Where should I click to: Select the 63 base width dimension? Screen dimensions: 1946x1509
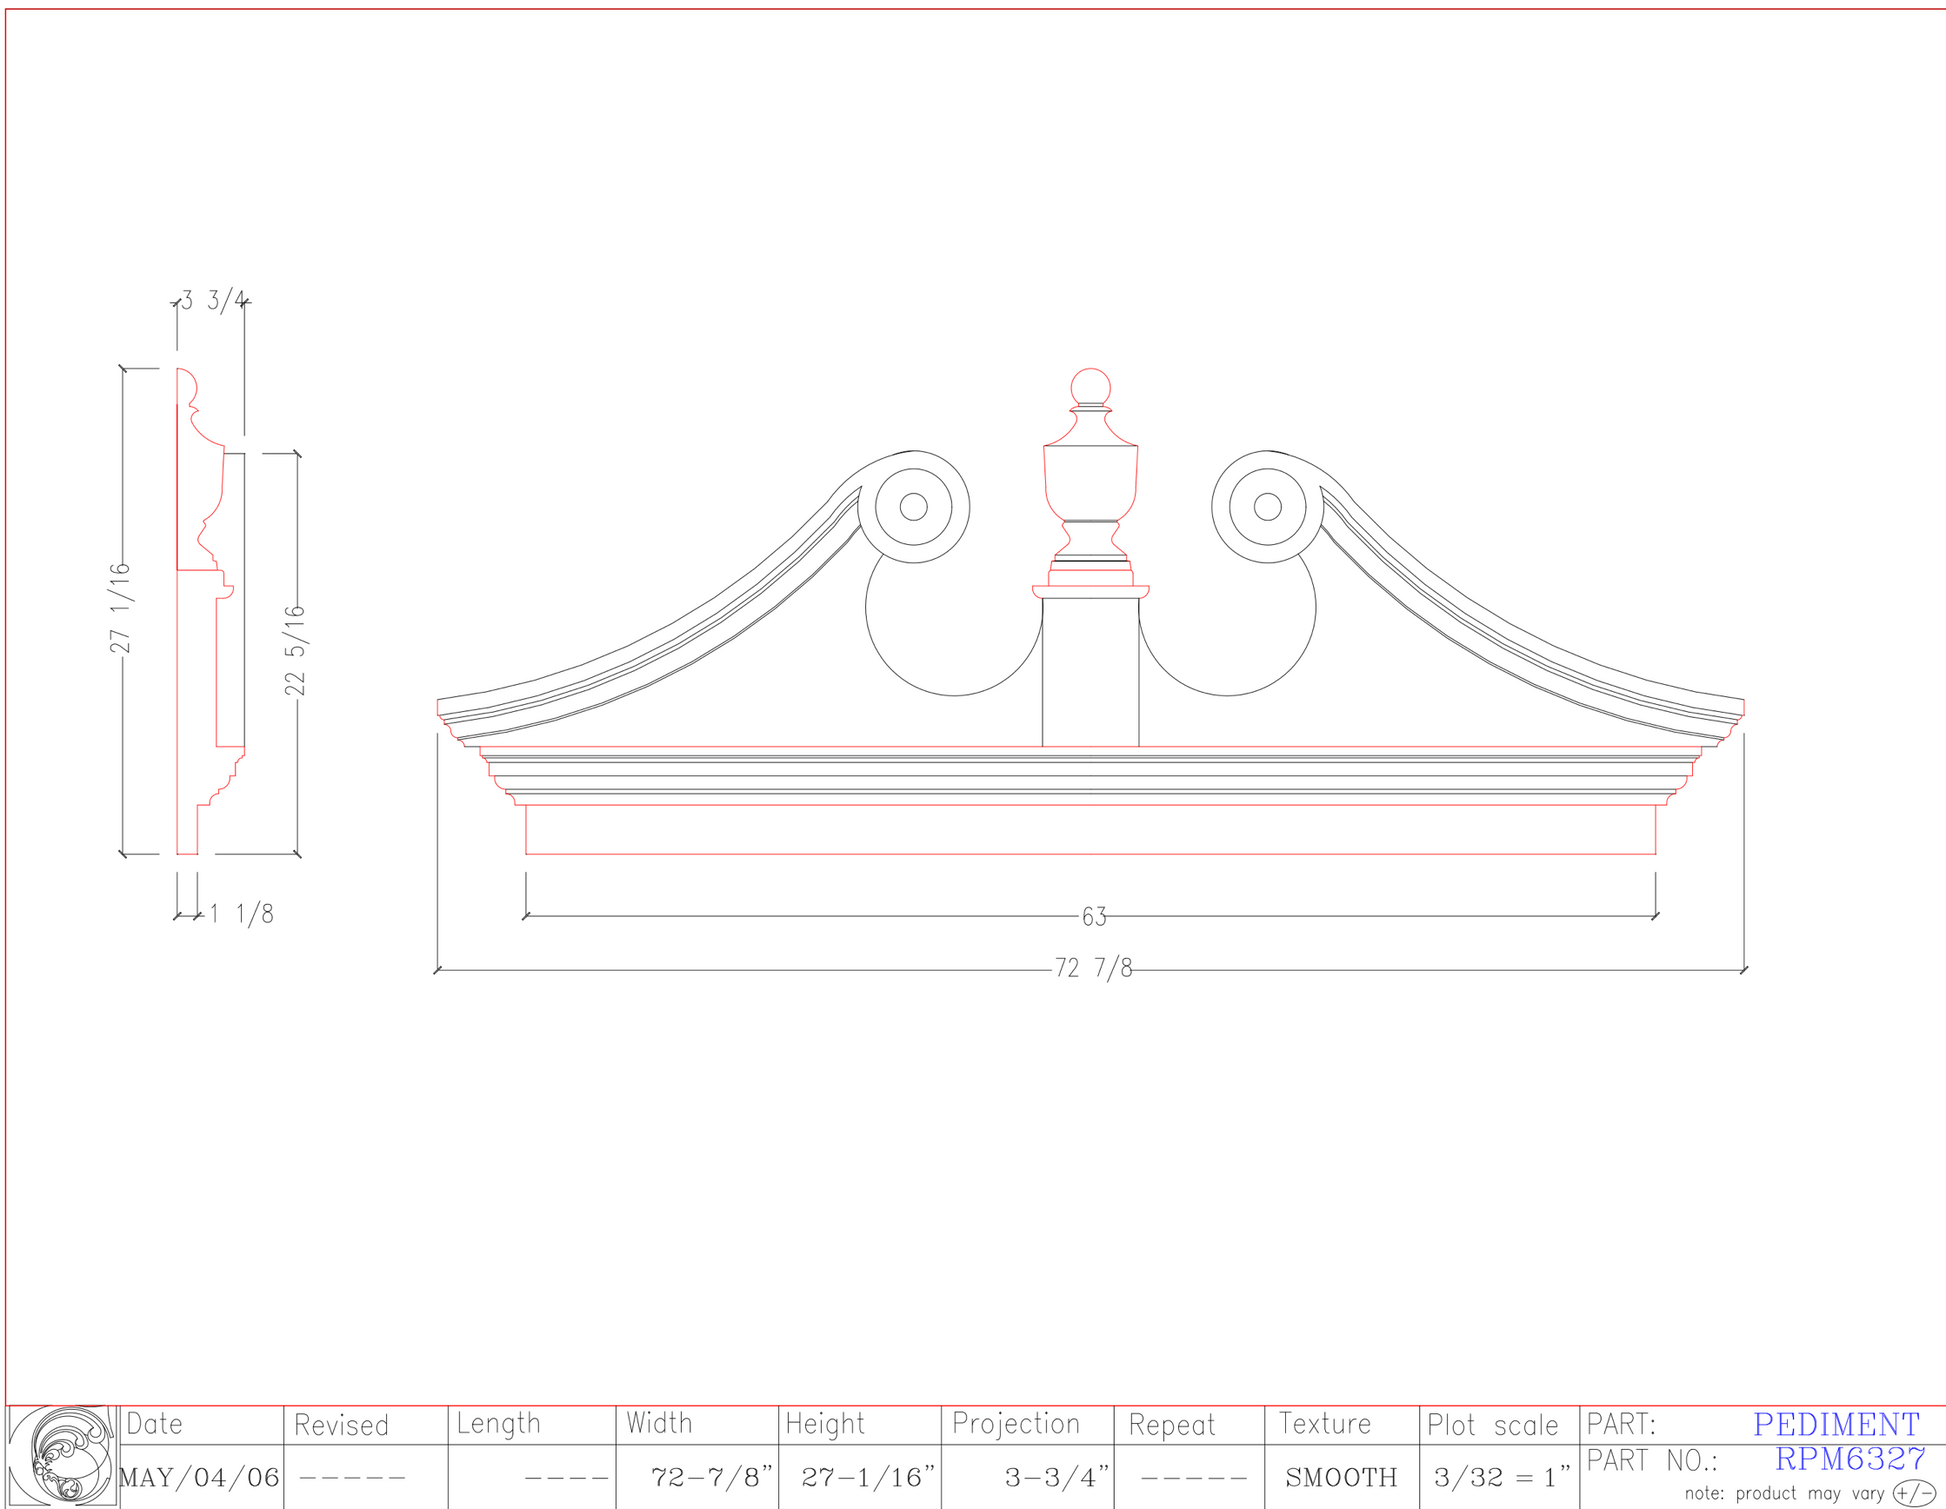pyautogui.click(x=1094, y=916)
